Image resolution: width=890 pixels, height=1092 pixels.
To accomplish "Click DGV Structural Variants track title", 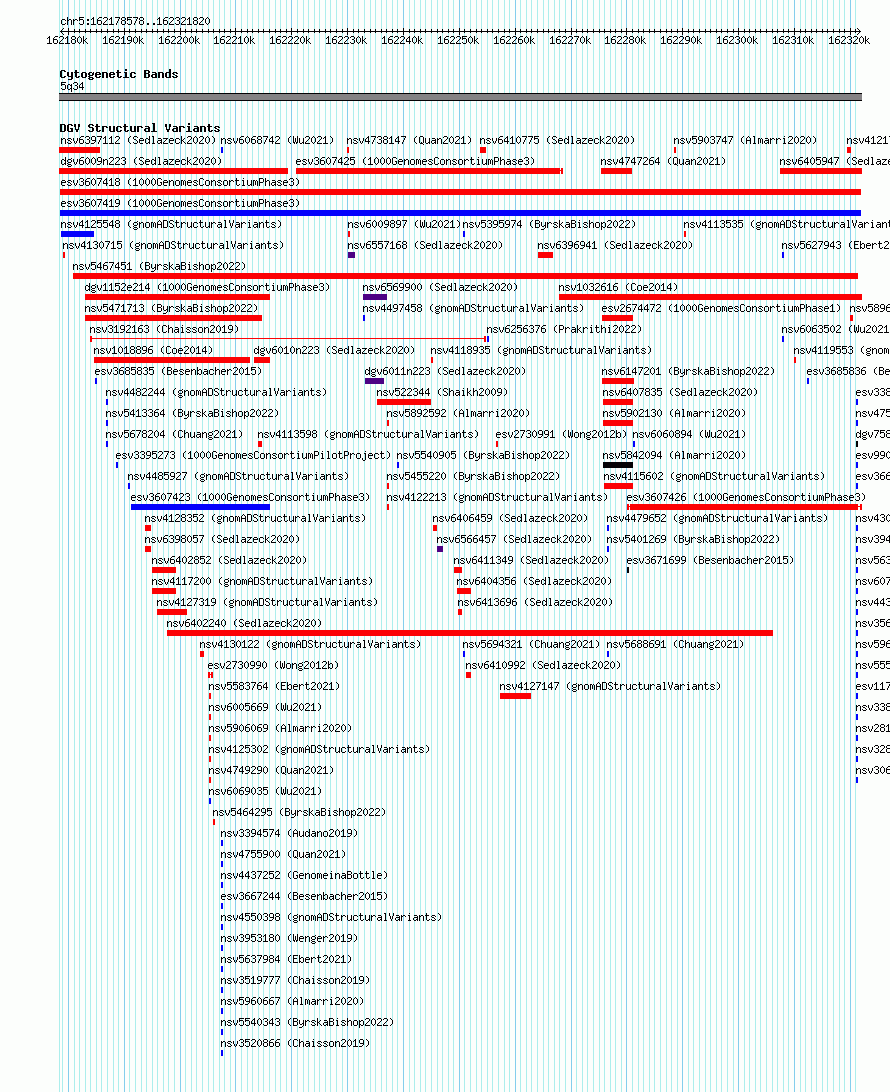I will pyautogui.click(x=140, y=128).
